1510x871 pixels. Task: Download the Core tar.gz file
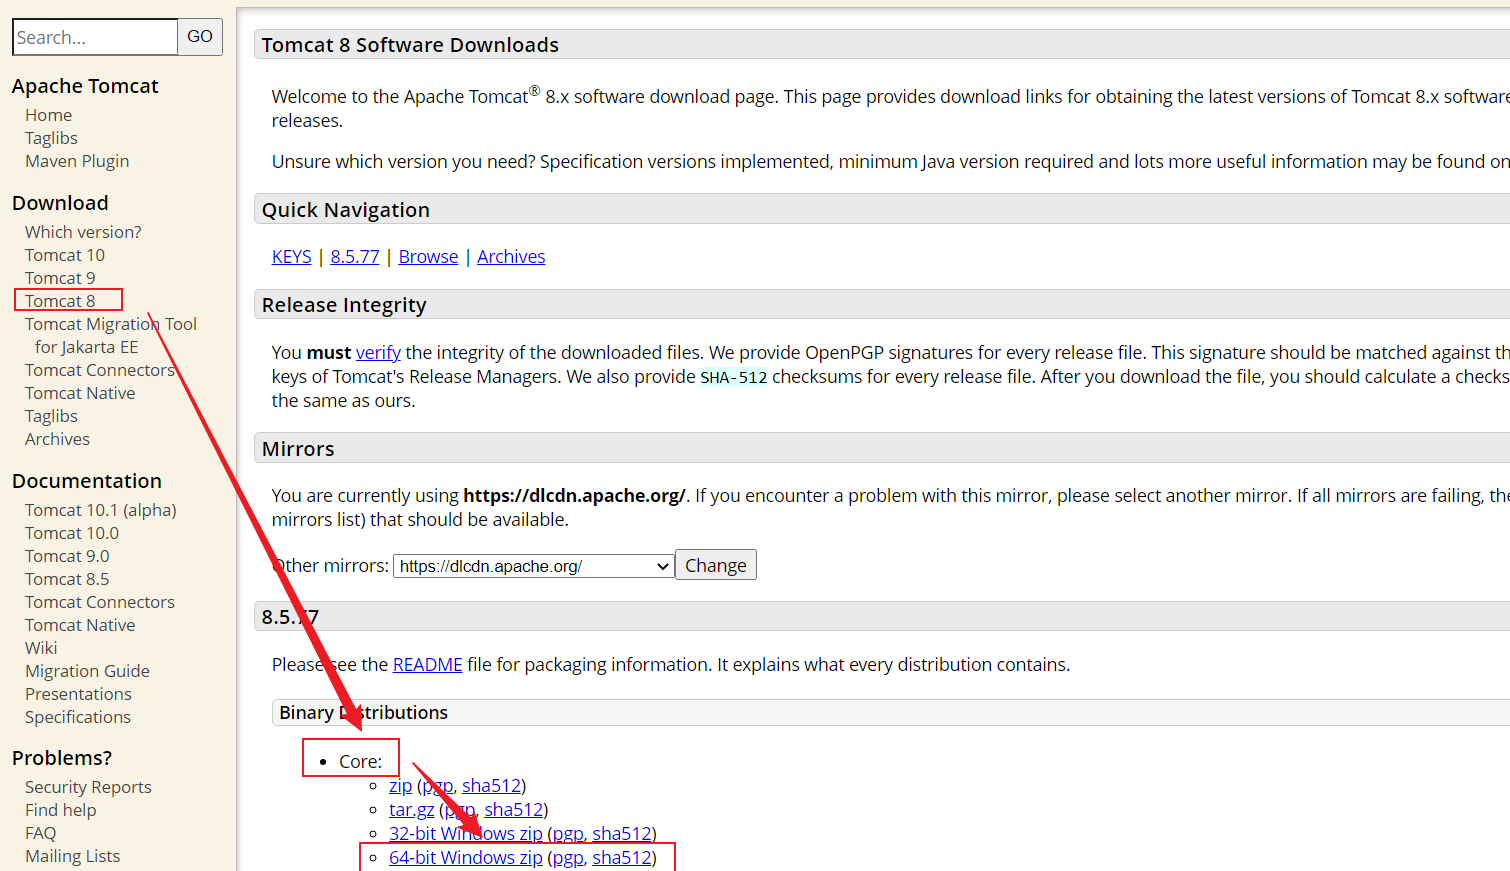pyautogui.click(x=411, y=810)
